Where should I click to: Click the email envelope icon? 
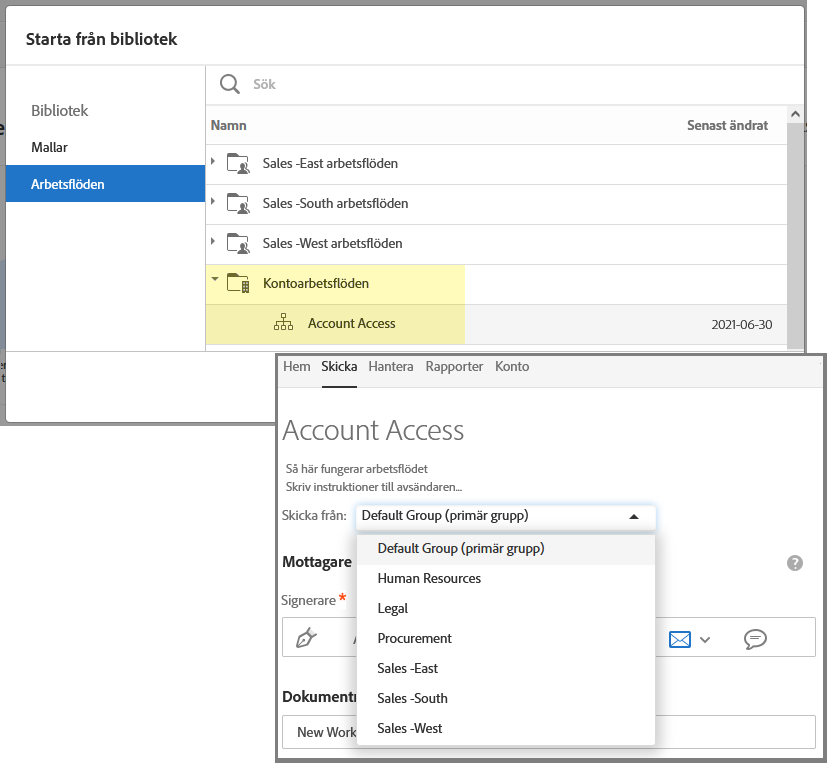(680, 639)
